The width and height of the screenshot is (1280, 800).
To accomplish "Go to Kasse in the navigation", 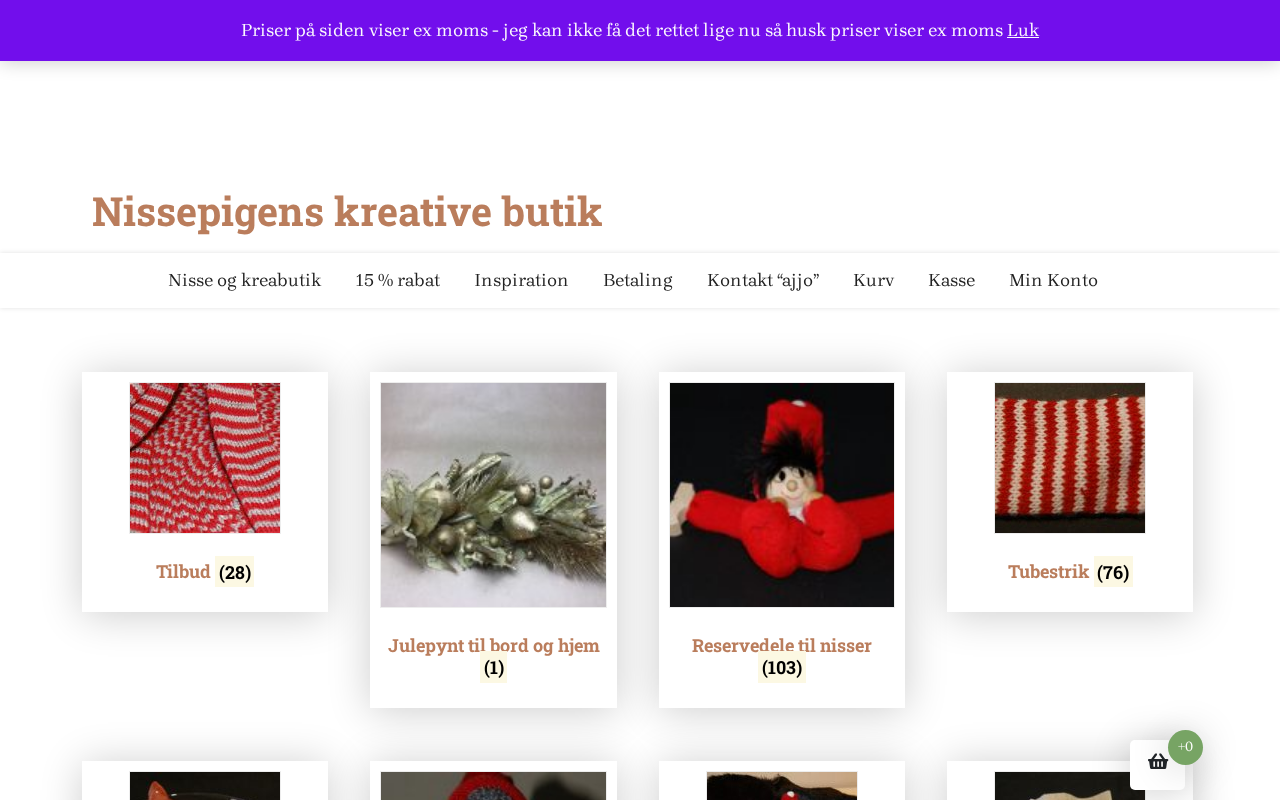I will 951,281.
